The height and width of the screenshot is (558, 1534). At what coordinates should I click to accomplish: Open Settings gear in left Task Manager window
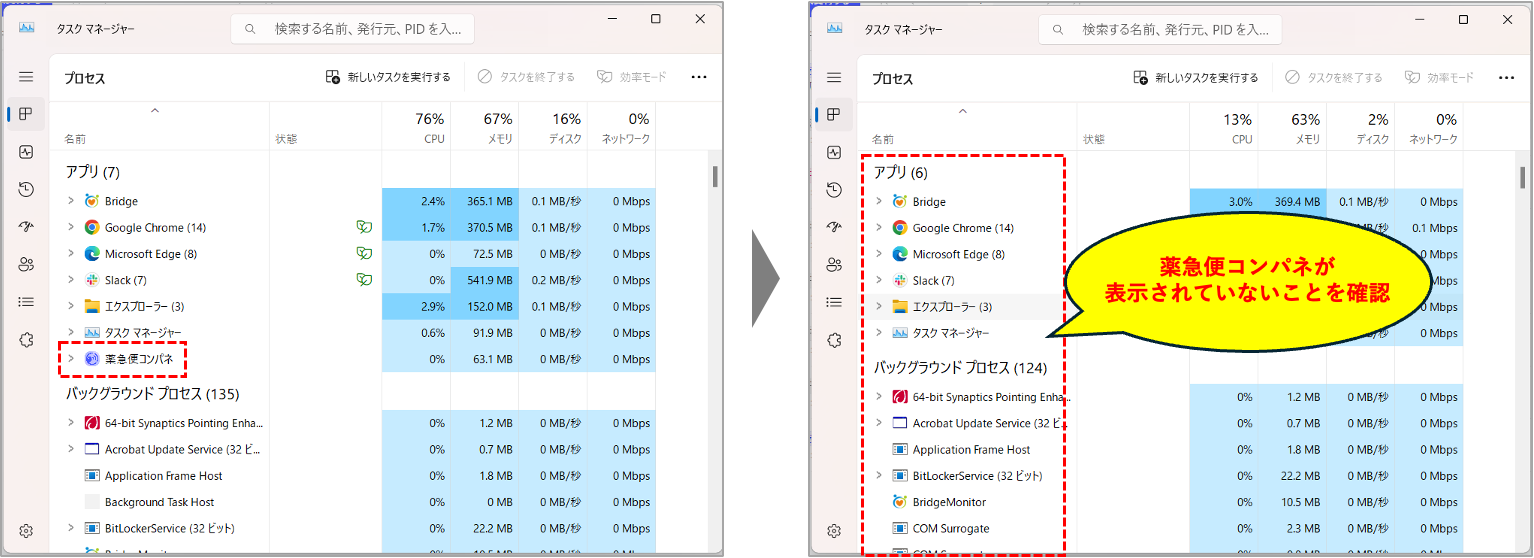(x=26, y=531)
